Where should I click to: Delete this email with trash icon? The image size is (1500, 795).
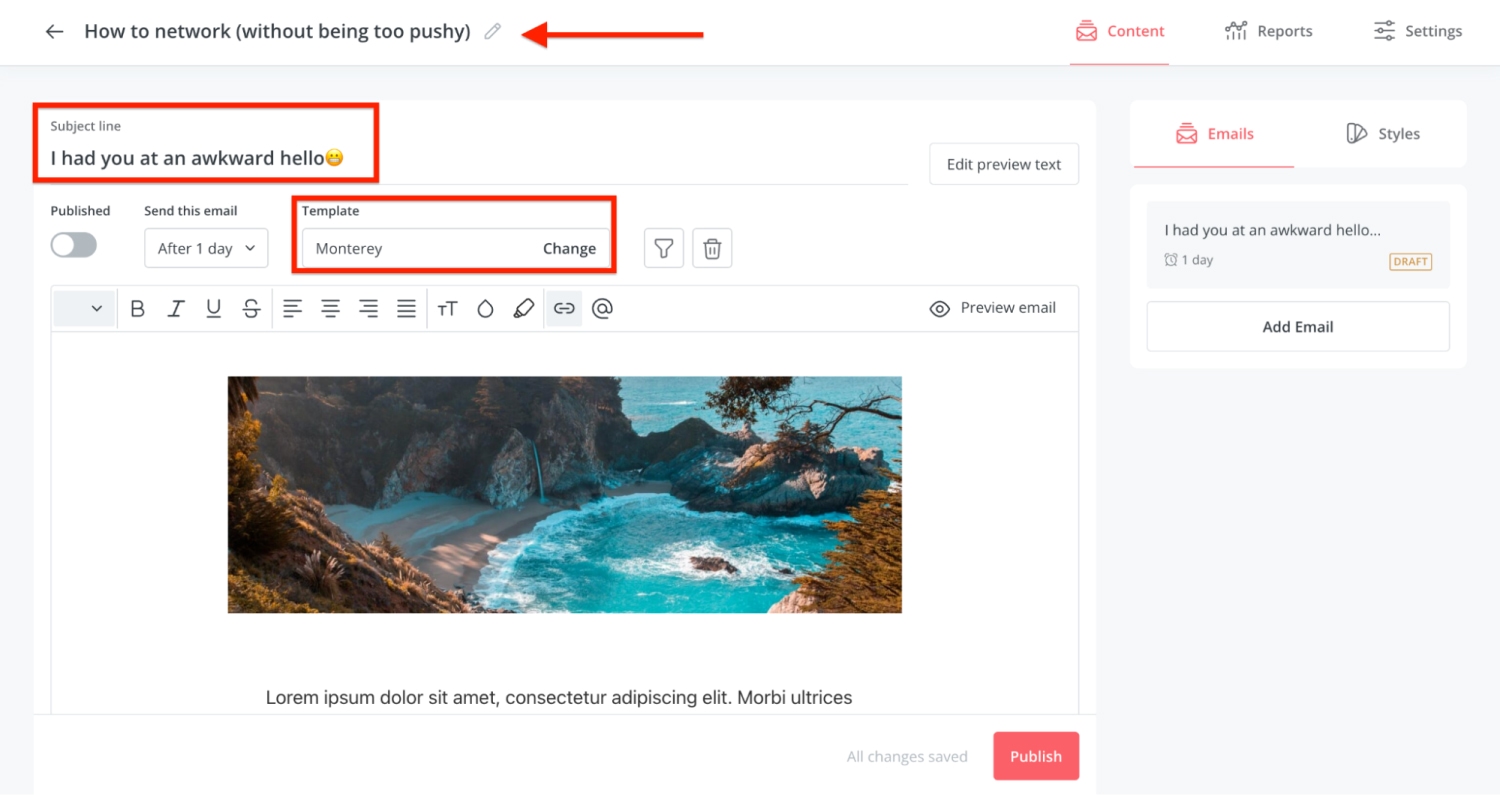712,248
